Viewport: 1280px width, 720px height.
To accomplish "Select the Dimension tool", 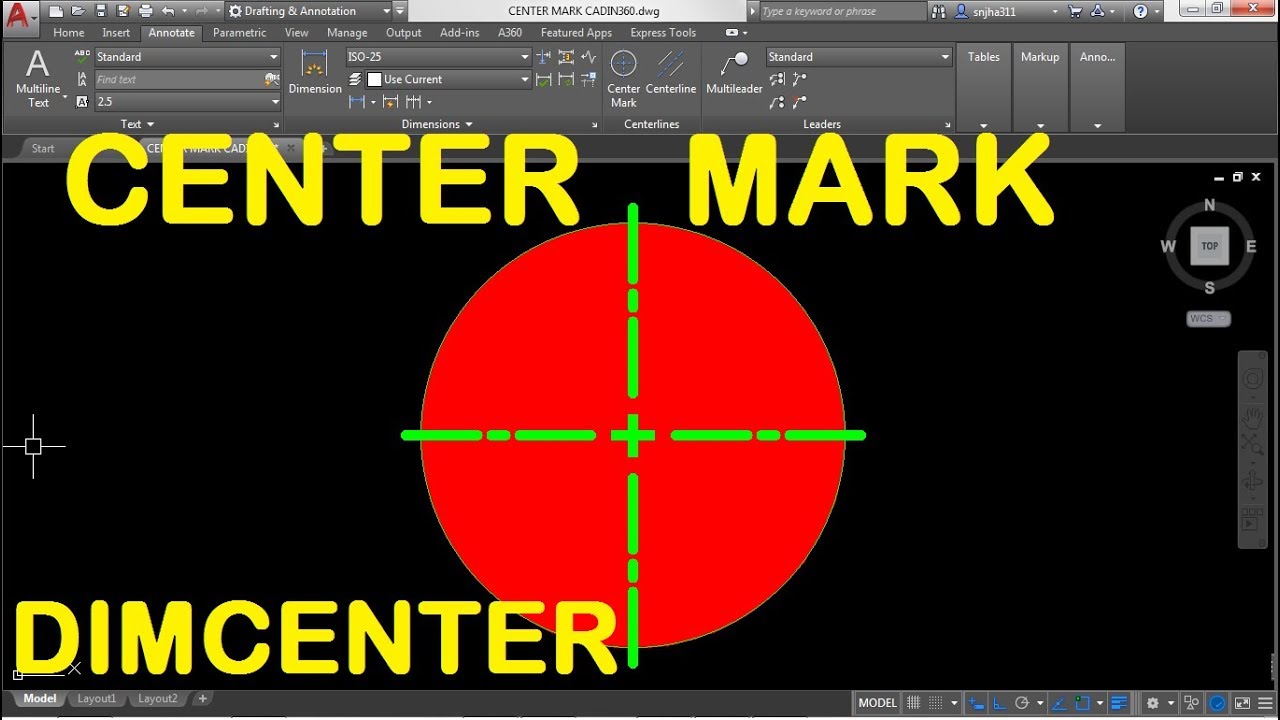I will pos(315,72).
